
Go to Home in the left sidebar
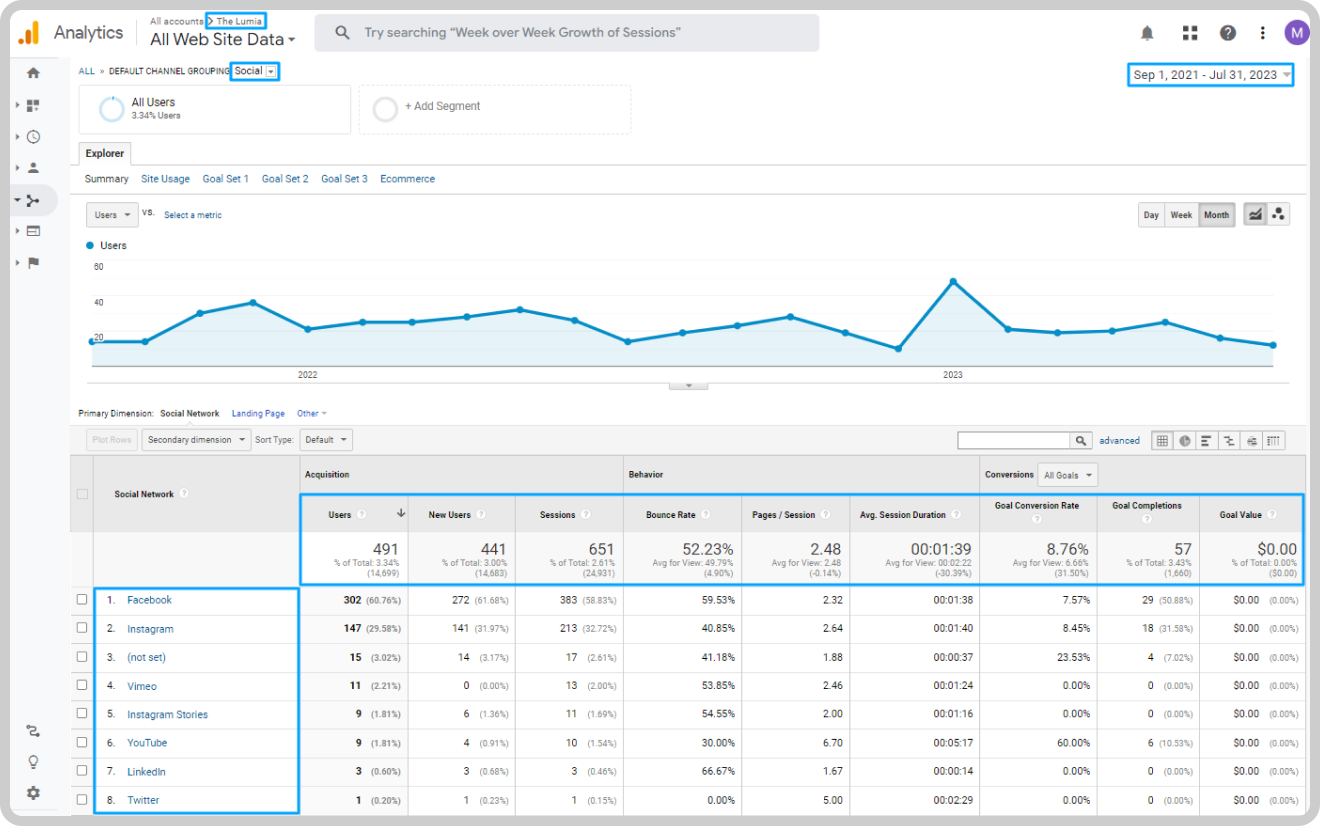pyautogui.click(x=34, y=73)
